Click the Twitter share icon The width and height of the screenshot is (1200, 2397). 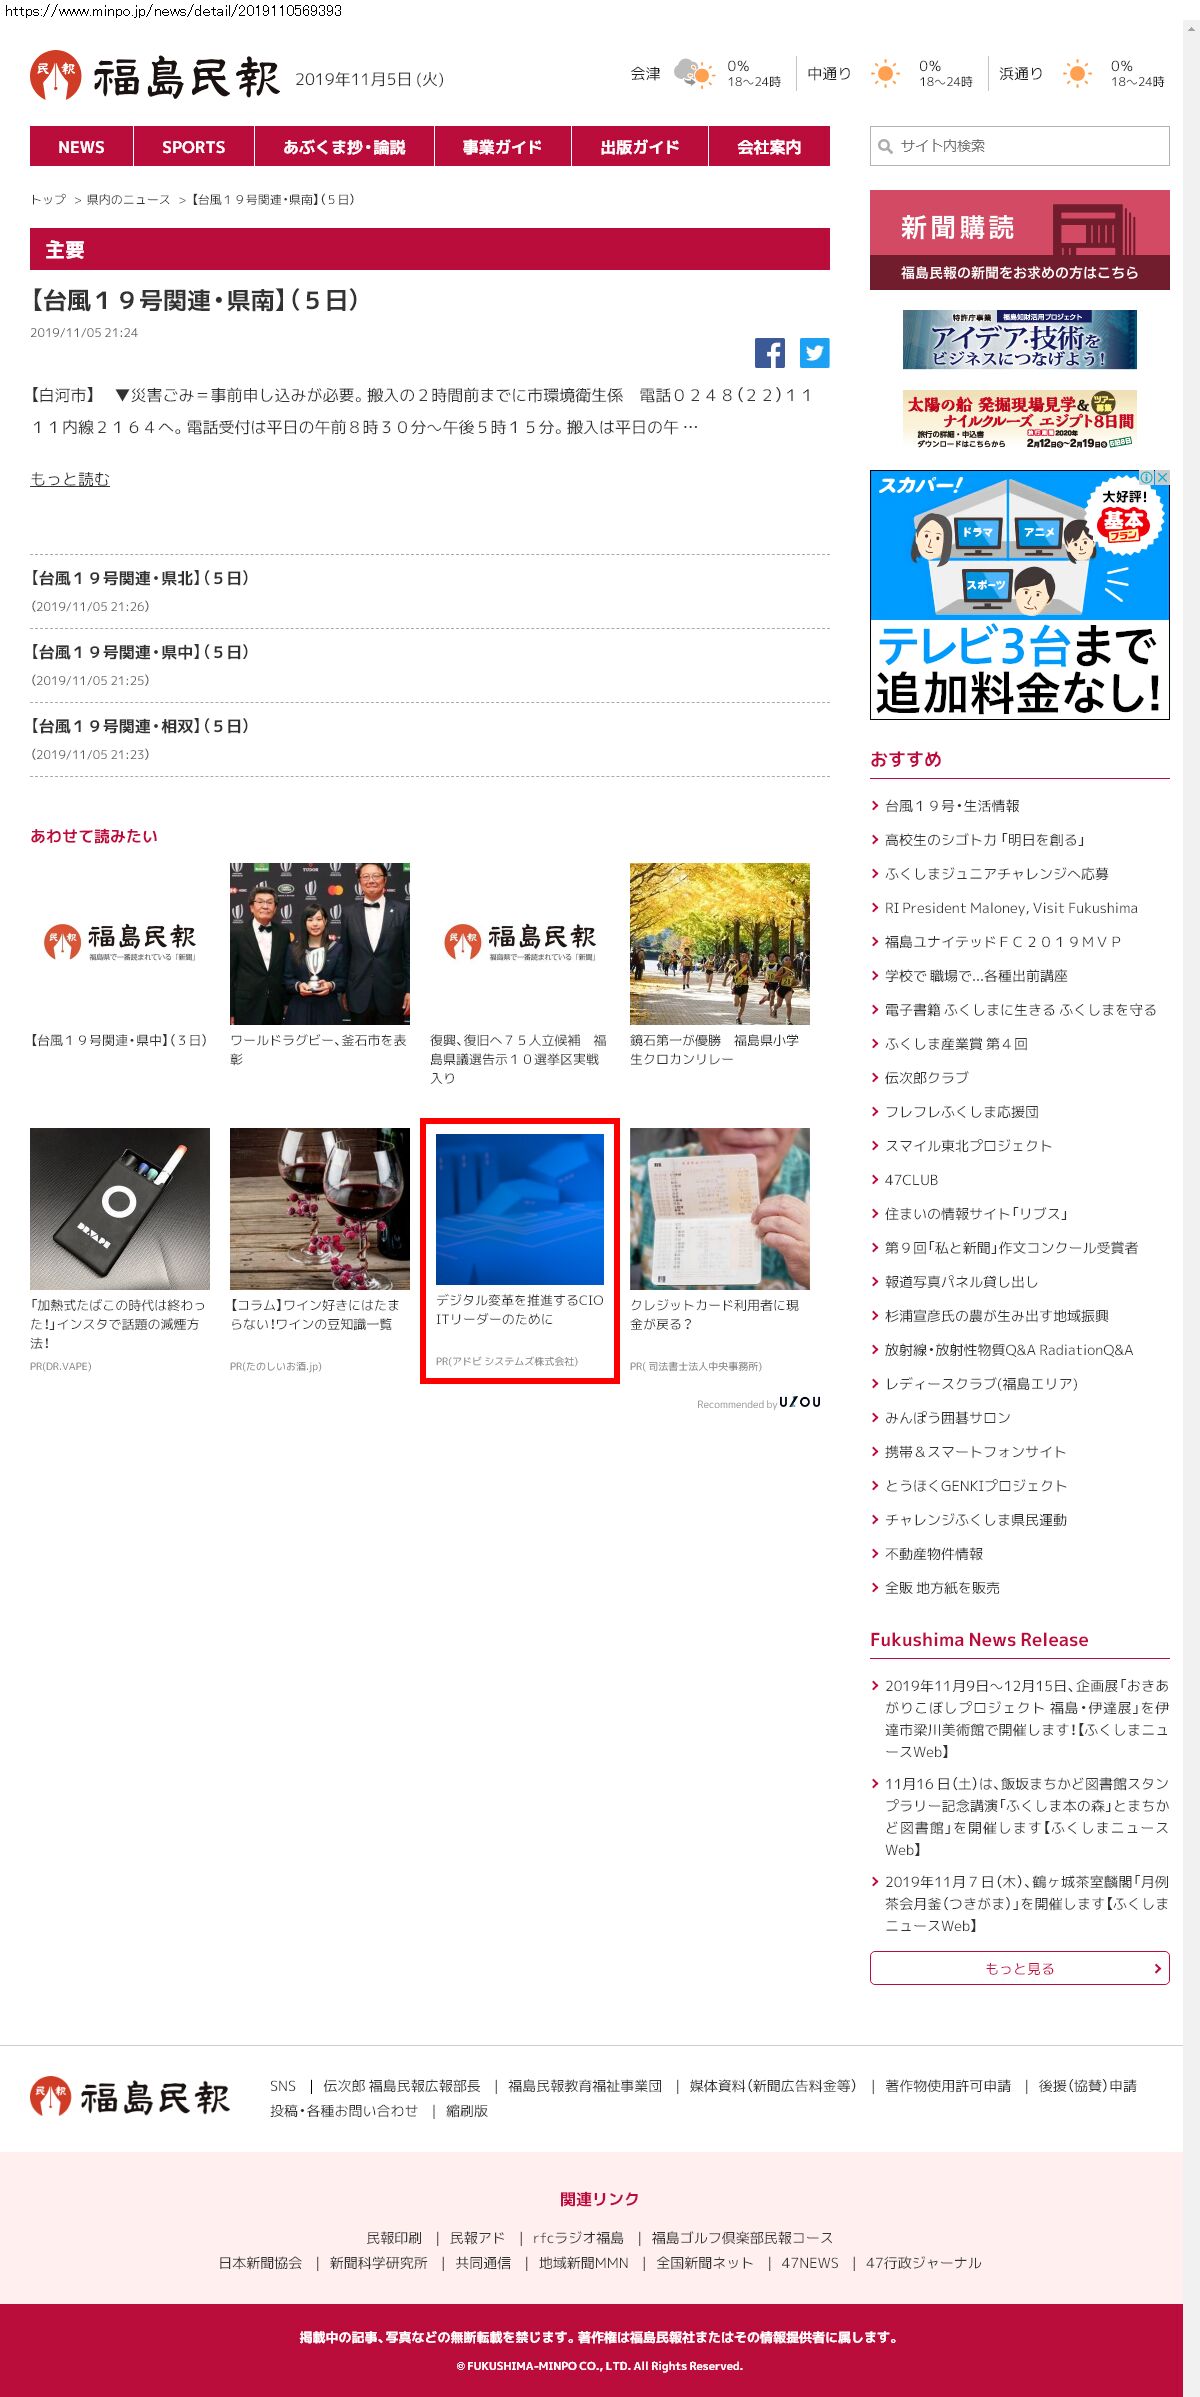pyautogui.click(x=814, y=353)
